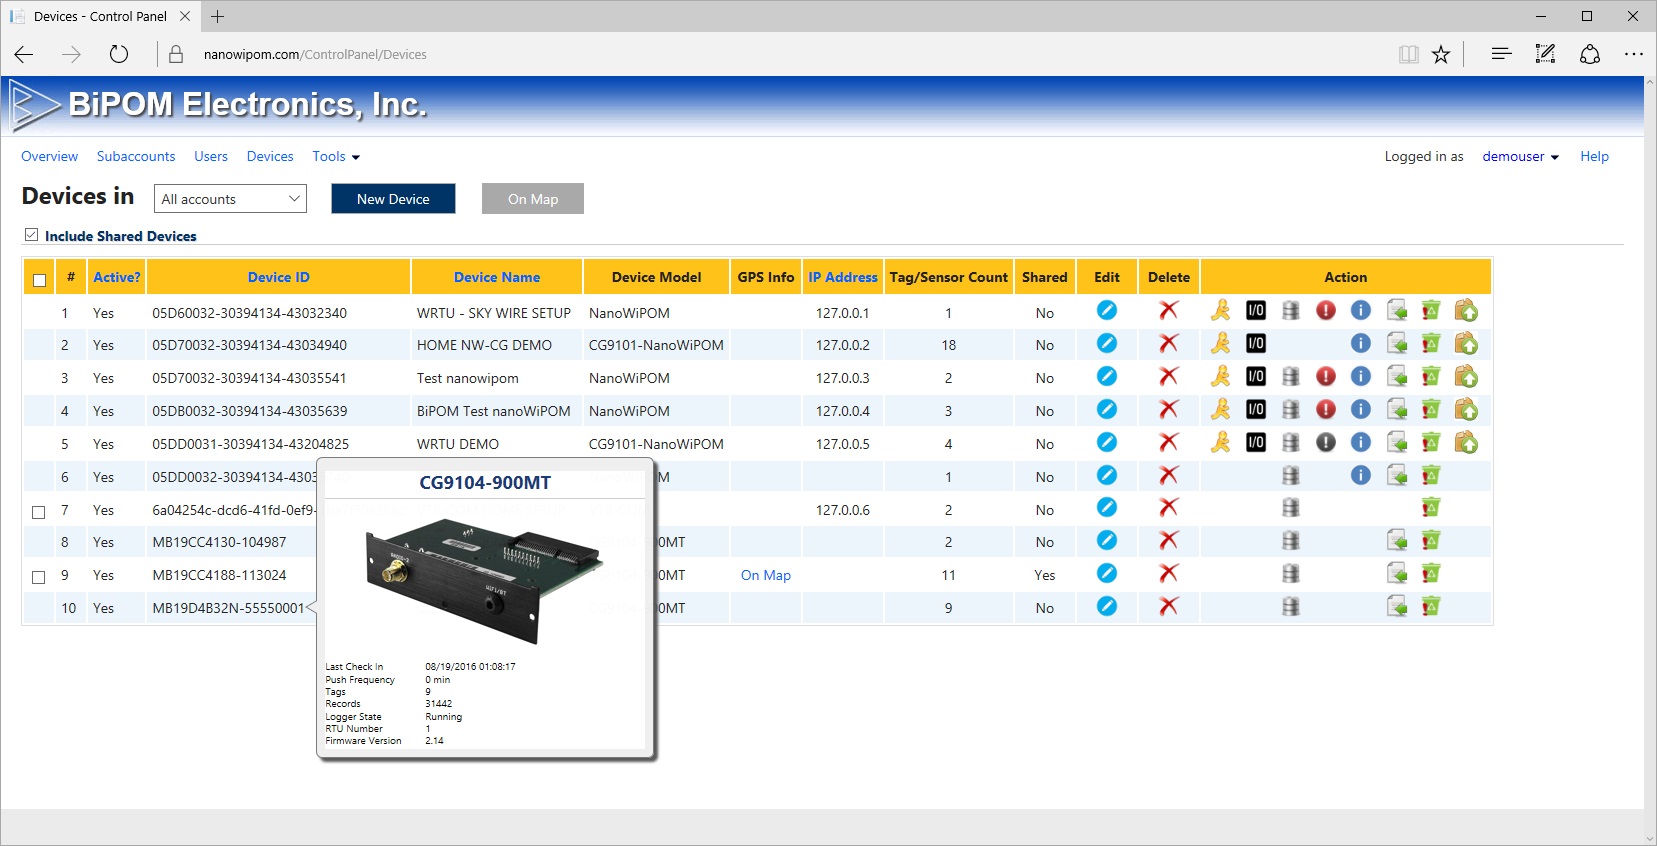Click the web note pen icon

[1545, 54]
